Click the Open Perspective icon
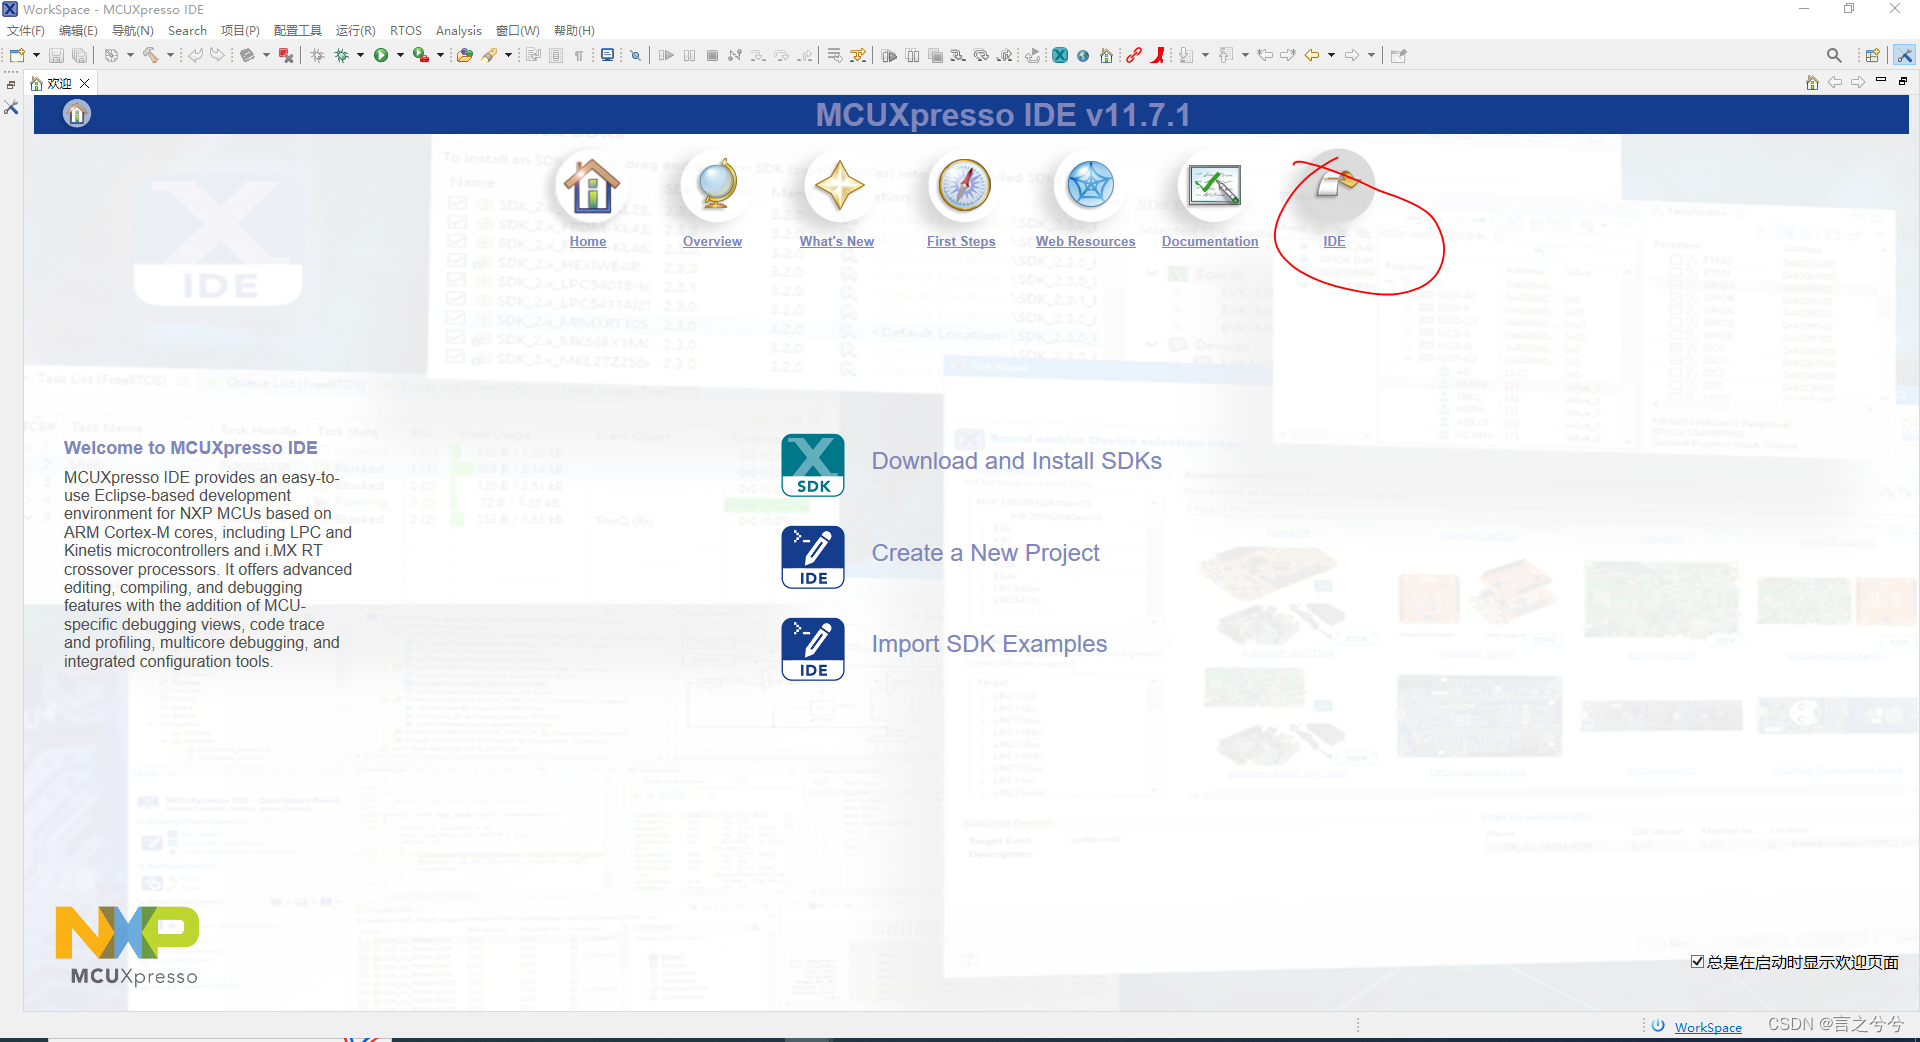Viewport: 1920px width, 1042px height. tap(1873, 55)
